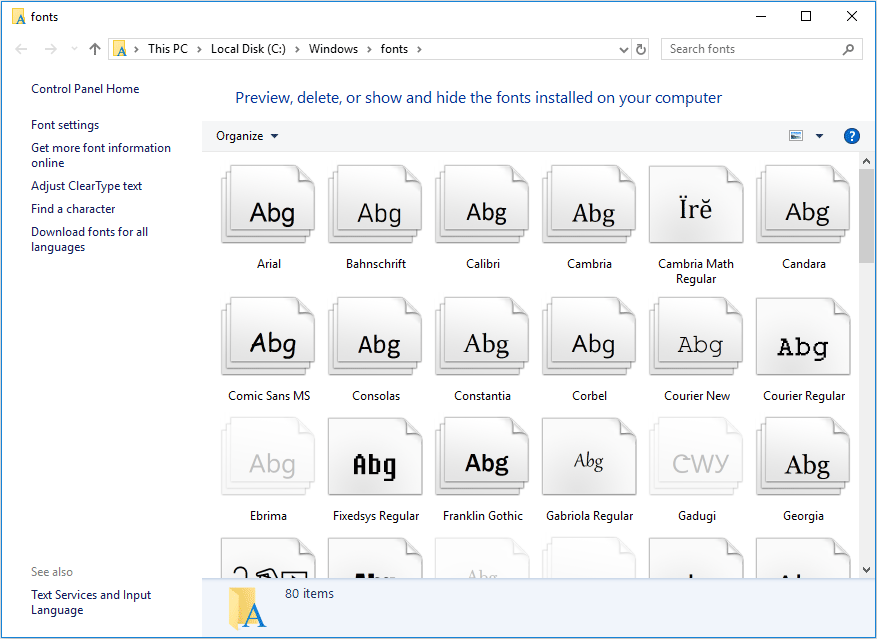The image size is (877, 639).
Task: Select the Cambria Math Regular font icon
Action: [x=696, y=204]
